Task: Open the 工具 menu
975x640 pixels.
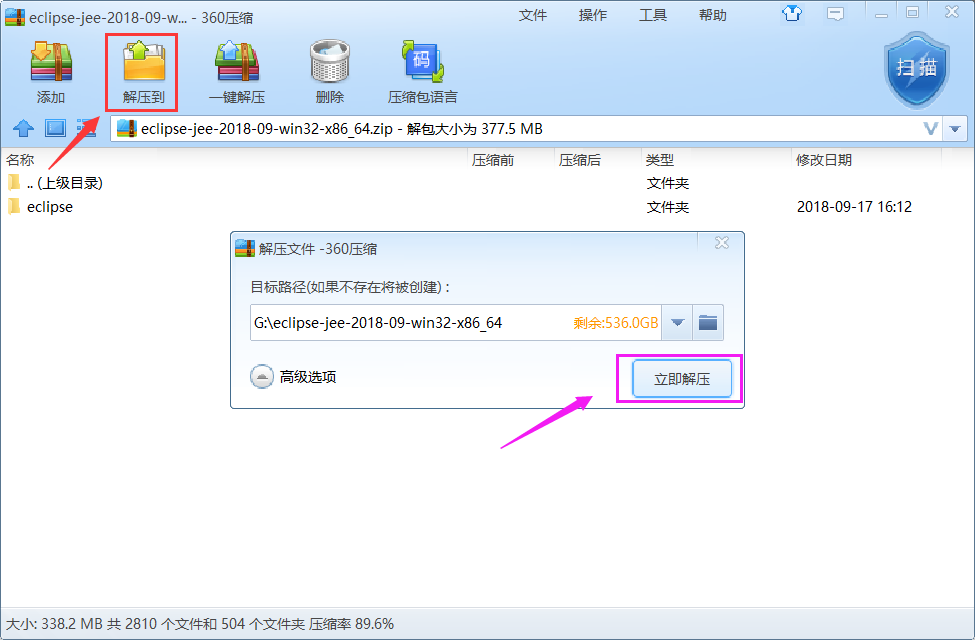Action: tap(653, 15)
